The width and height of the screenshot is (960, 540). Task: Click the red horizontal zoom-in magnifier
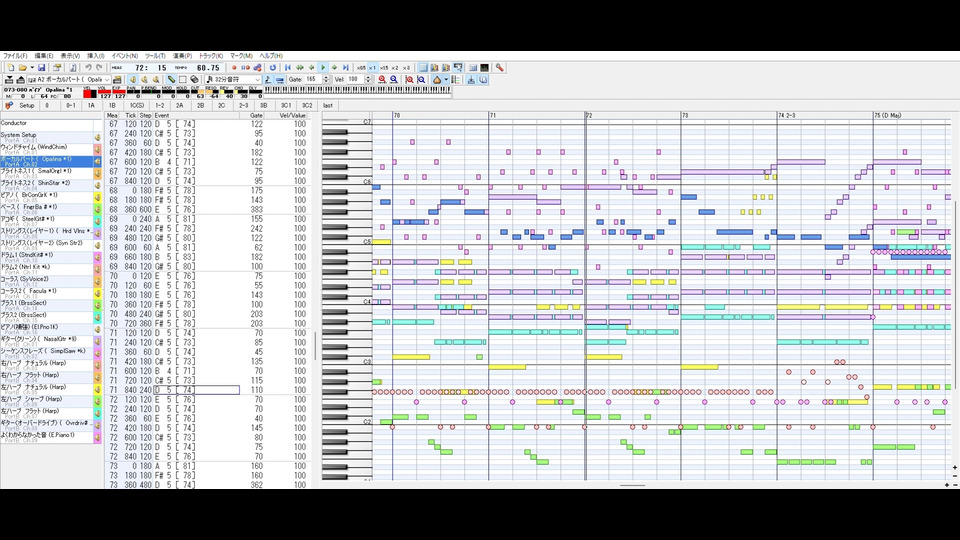pos(382,80)
